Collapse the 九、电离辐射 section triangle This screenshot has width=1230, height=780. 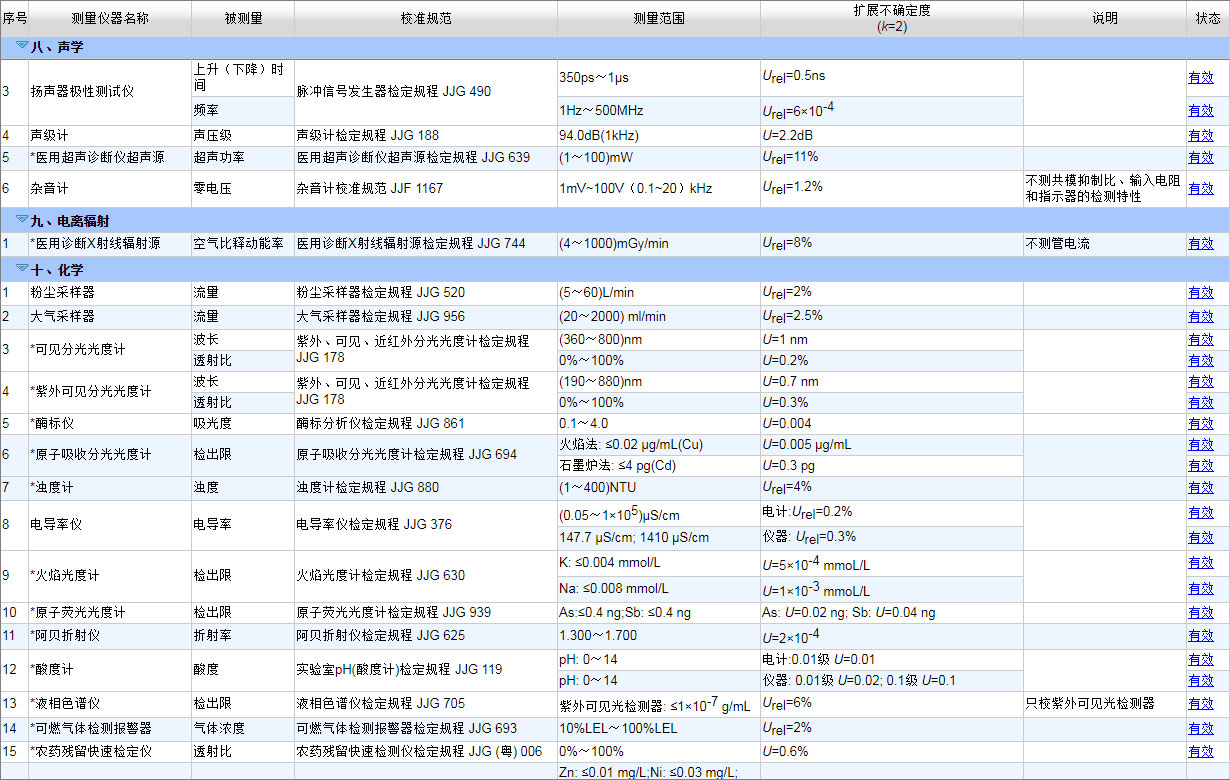tap(22, 218)
